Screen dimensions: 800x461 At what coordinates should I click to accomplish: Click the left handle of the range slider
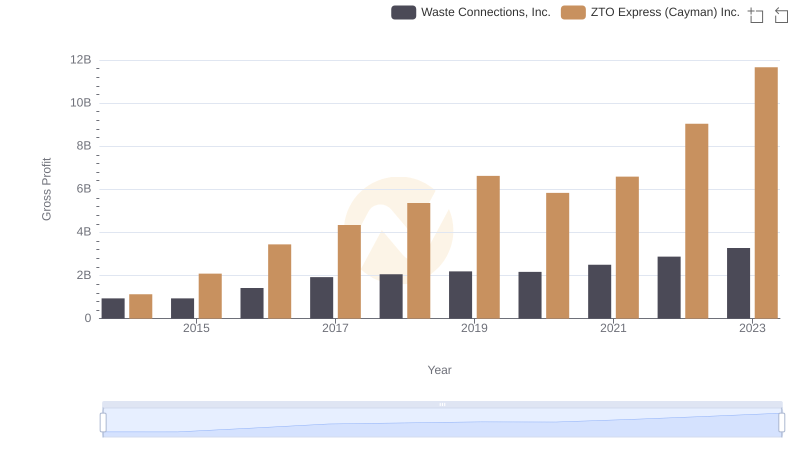click(103, 423)
